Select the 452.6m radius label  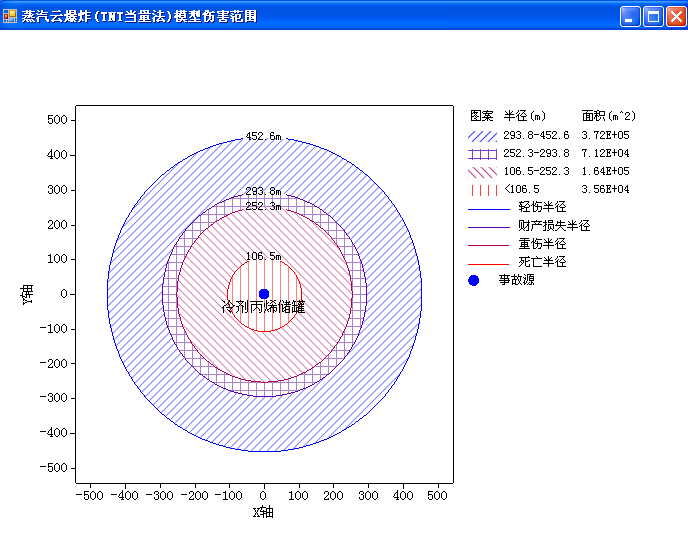tap(263, 136)
